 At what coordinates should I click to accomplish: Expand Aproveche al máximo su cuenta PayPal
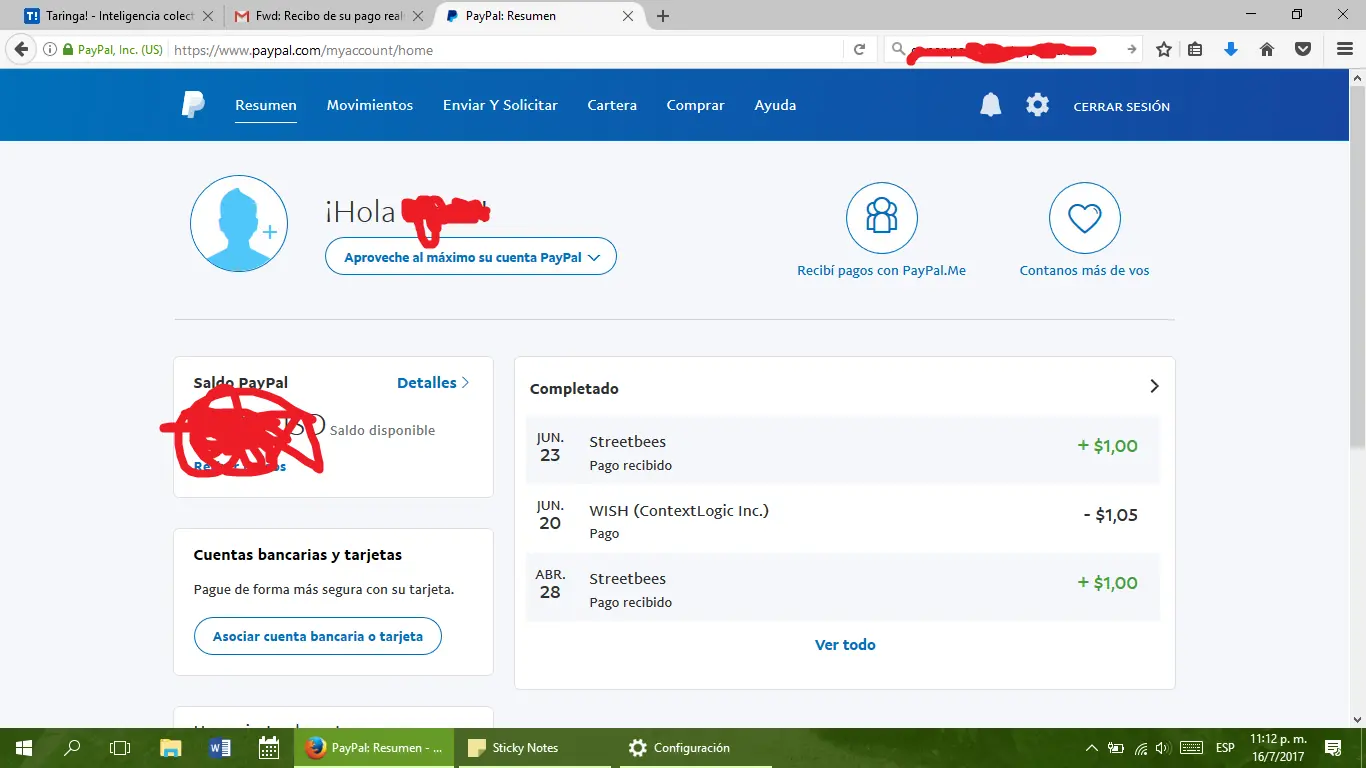click(471, 257)
